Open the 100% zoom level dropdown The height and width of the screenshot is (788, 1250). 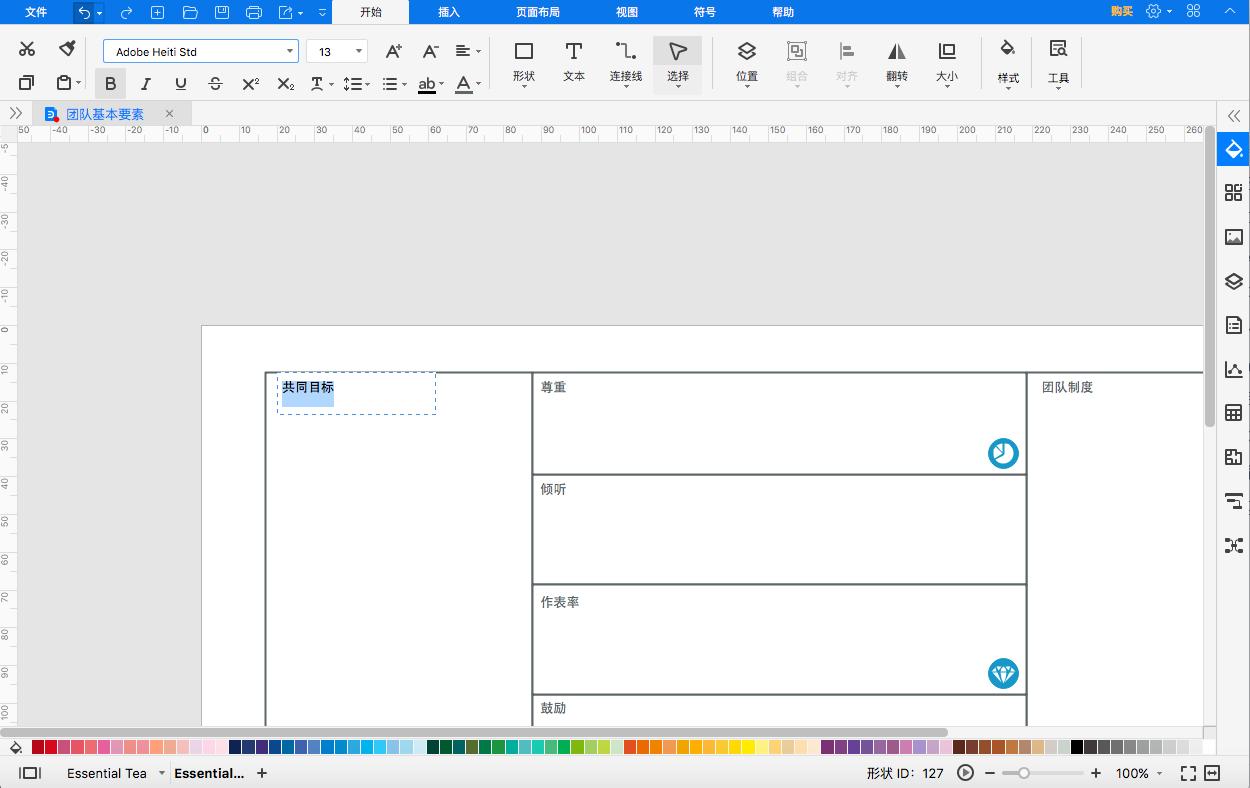(x=1138, y=773)
